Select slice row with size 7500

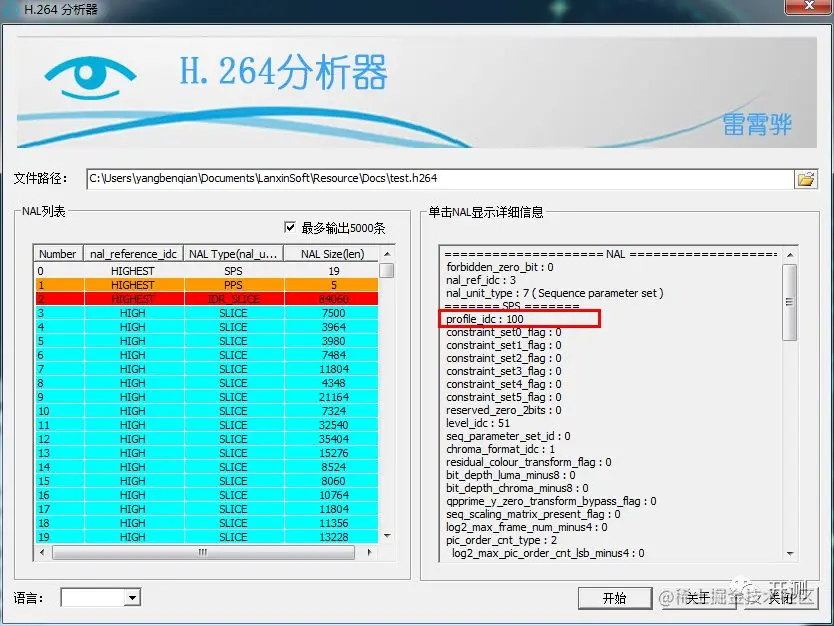coord(207,313)
